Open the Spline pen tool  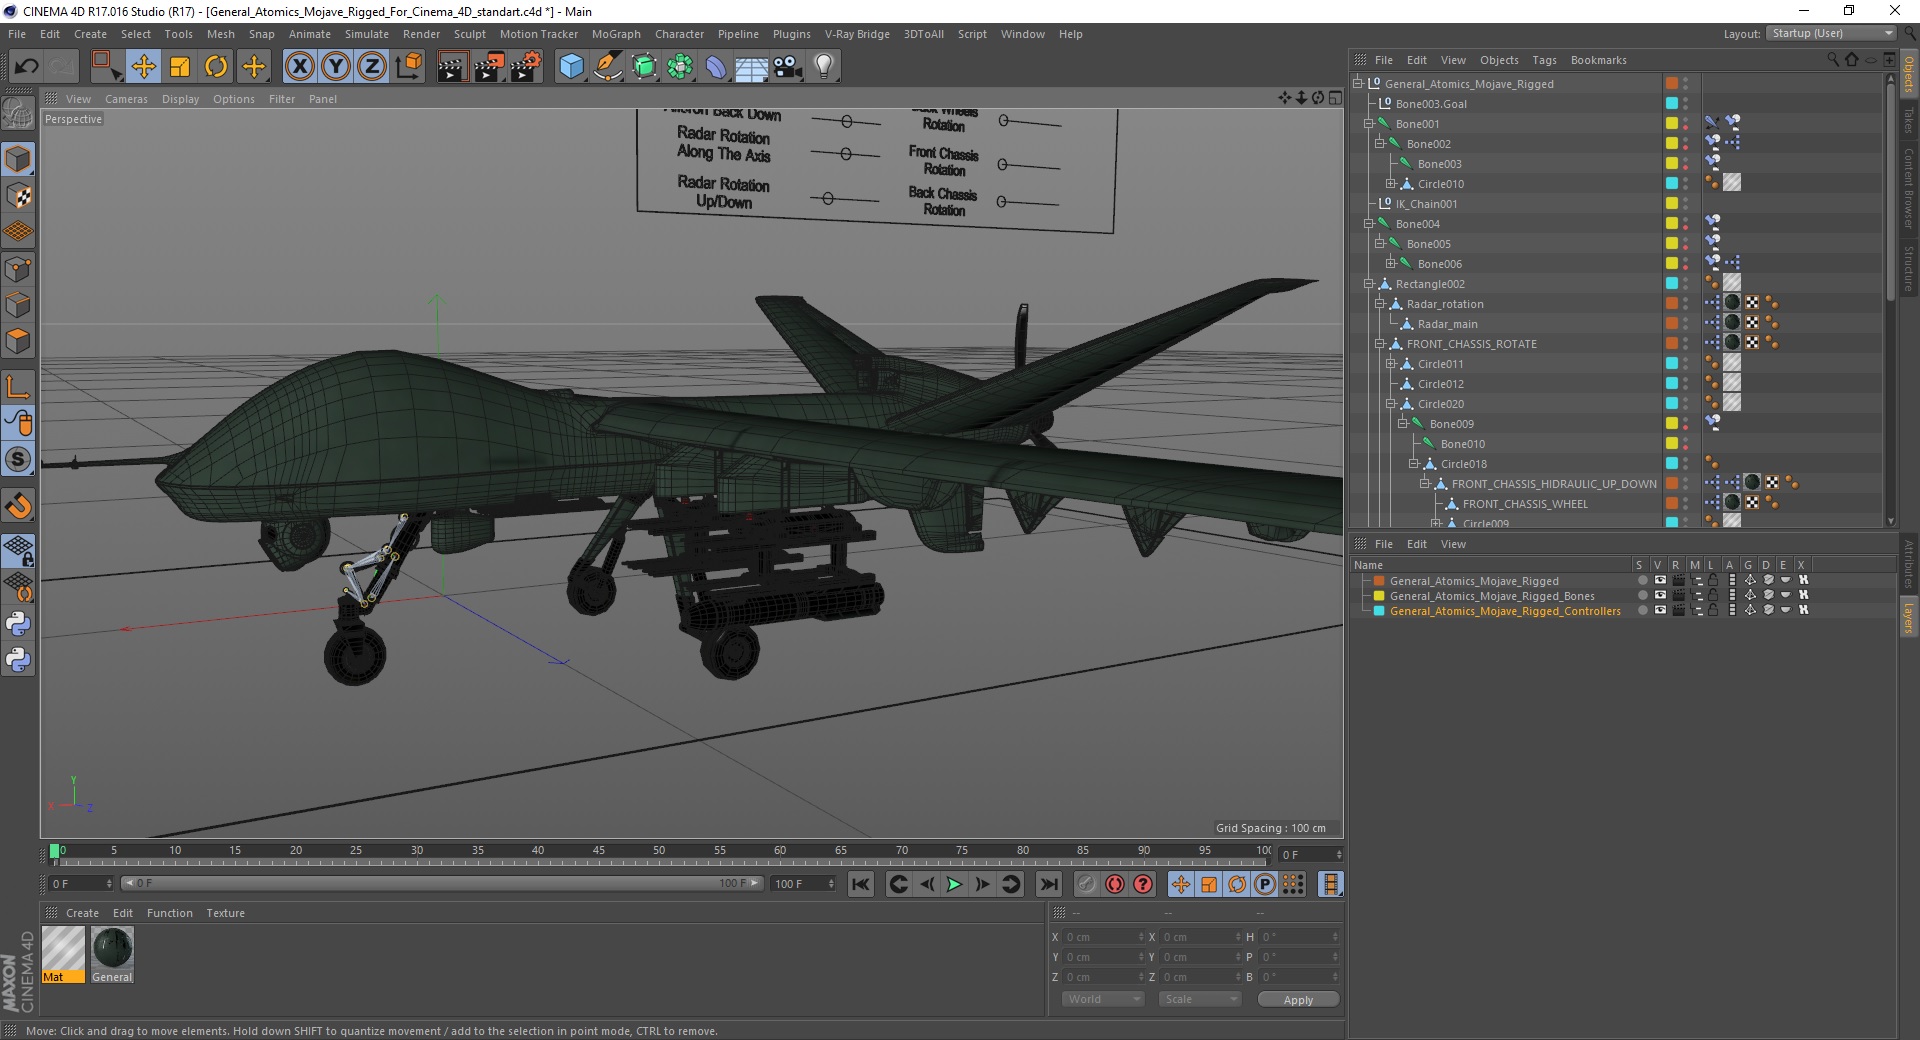point(607,67)
